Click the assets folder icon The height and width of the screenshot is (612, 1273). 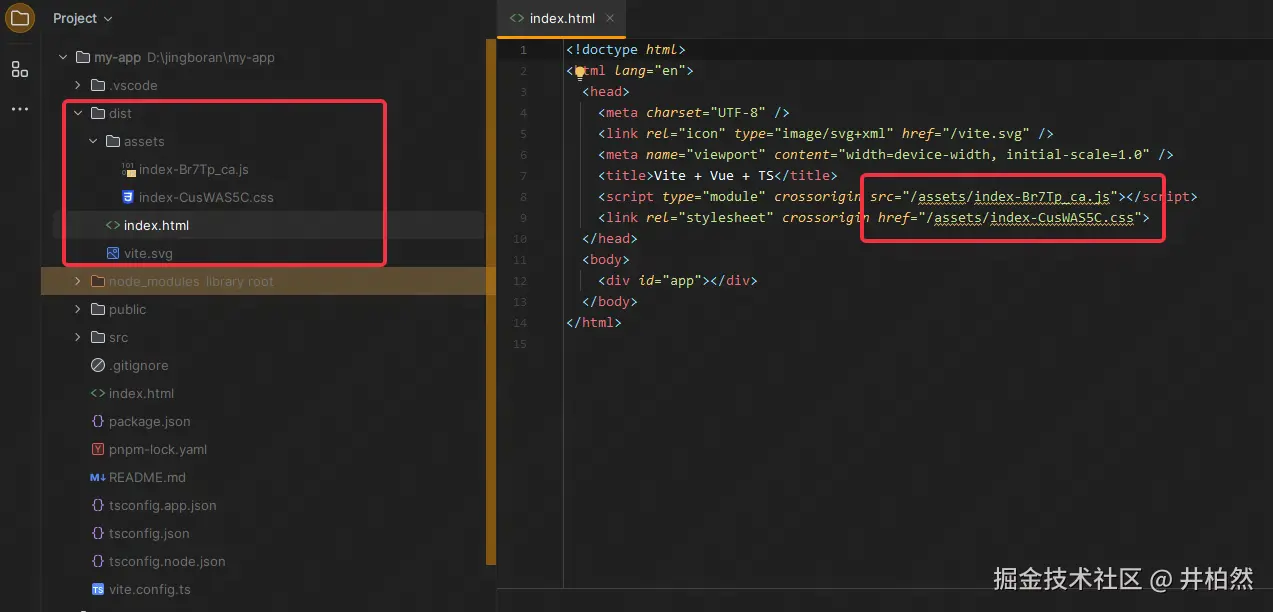pos(113,141)
